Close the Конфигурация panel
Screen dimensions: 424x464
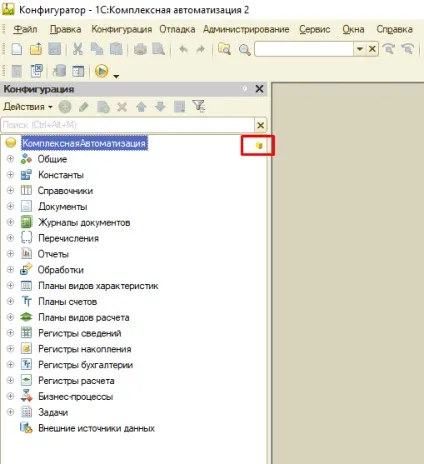point(259,89)
